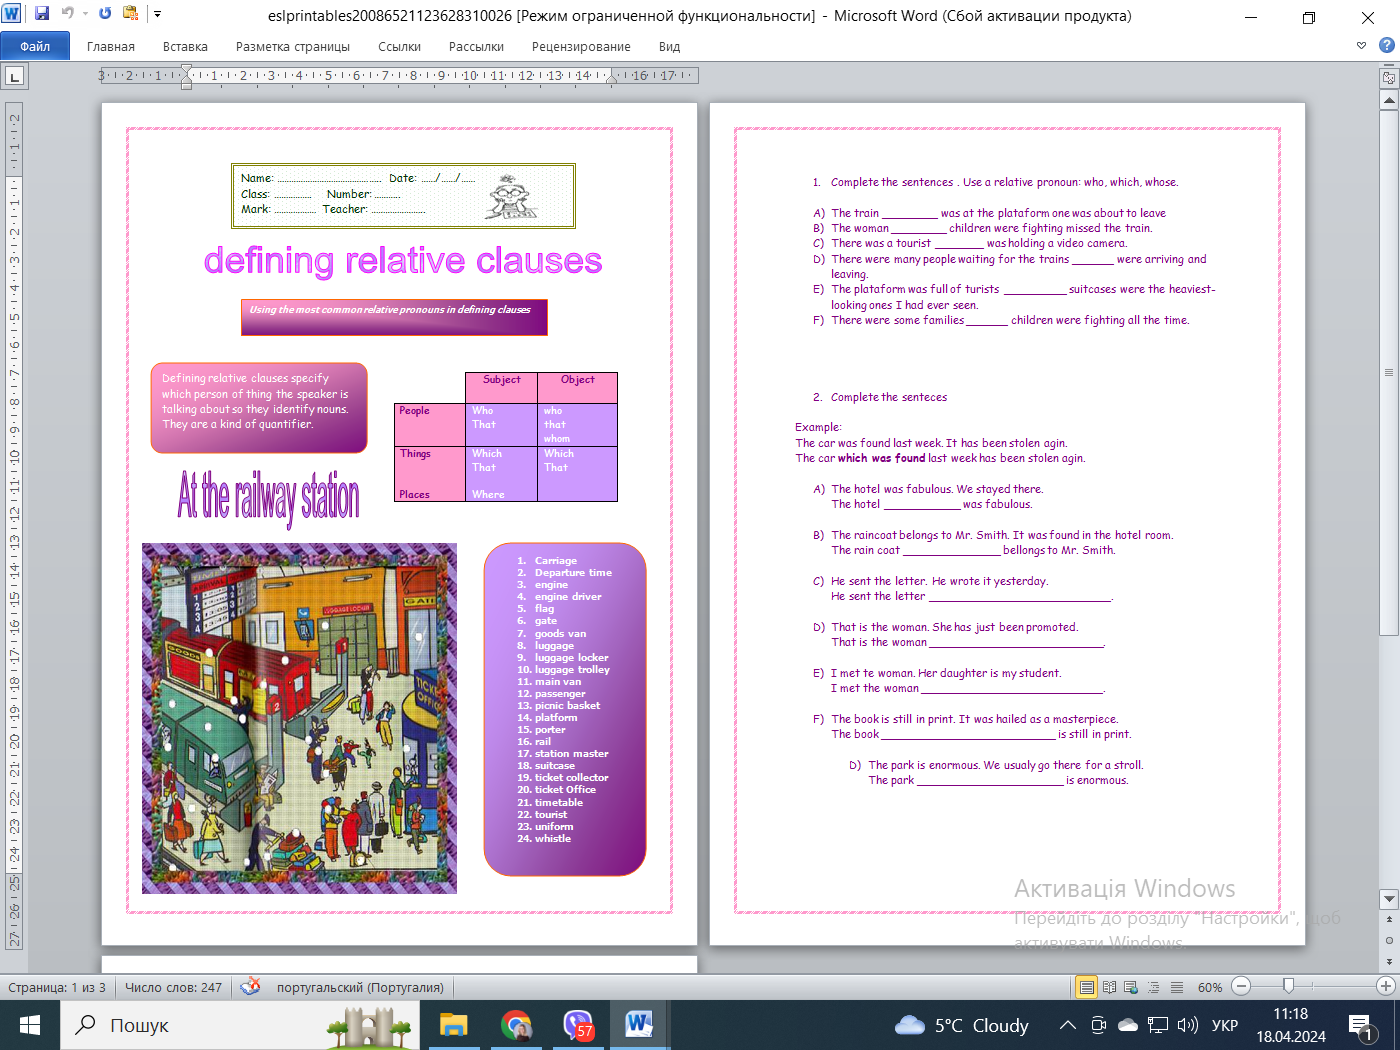This screenshot has width=1400, height=1050.
Task: Open the Undo history dropdown arrow
Action: (x=85, y=14)
